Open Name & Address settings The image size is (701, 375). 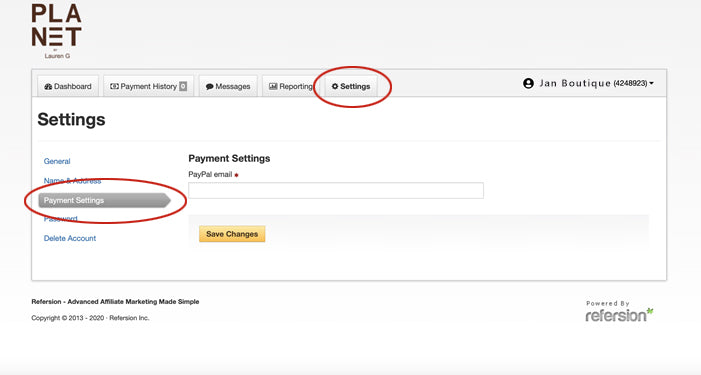pyautogui.click(x=72, y=181)
